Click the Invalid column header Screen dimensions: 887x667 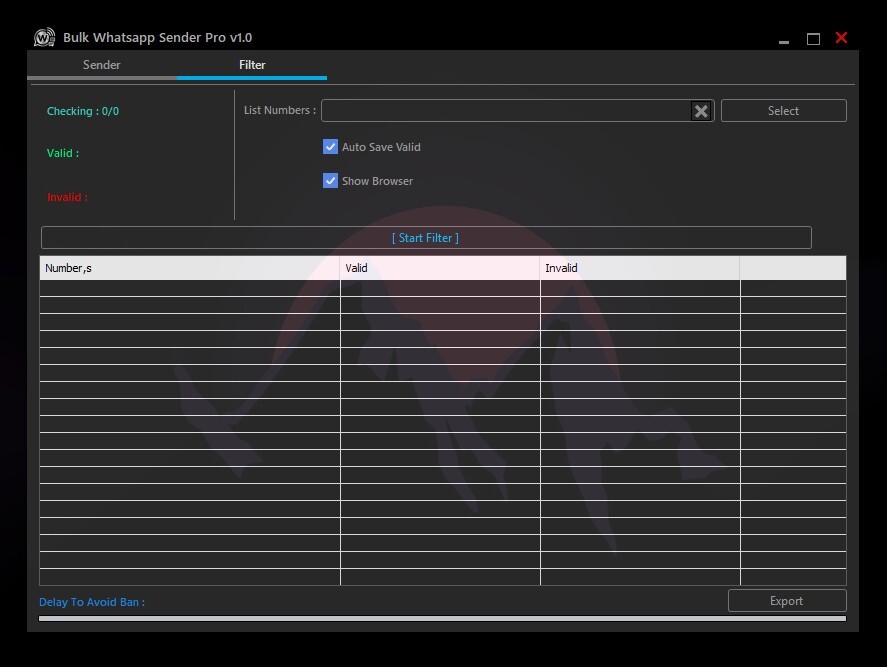640,268
